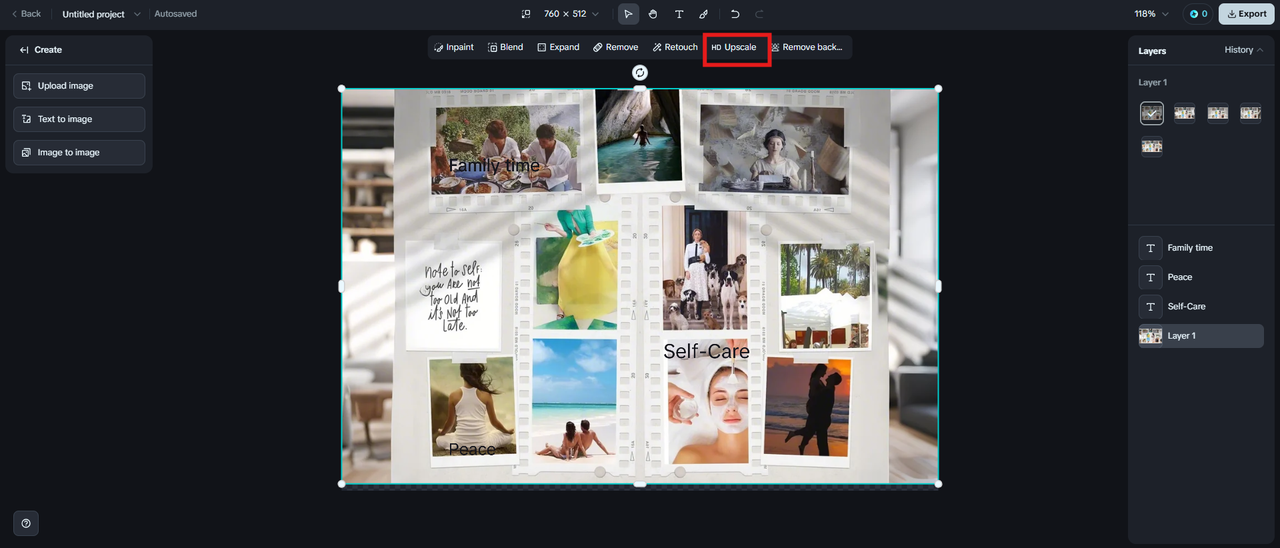Viewport: 1280px width, 548px height.
Task: Click the Layer 1 heading in Layers panel
Action: 1153,82
